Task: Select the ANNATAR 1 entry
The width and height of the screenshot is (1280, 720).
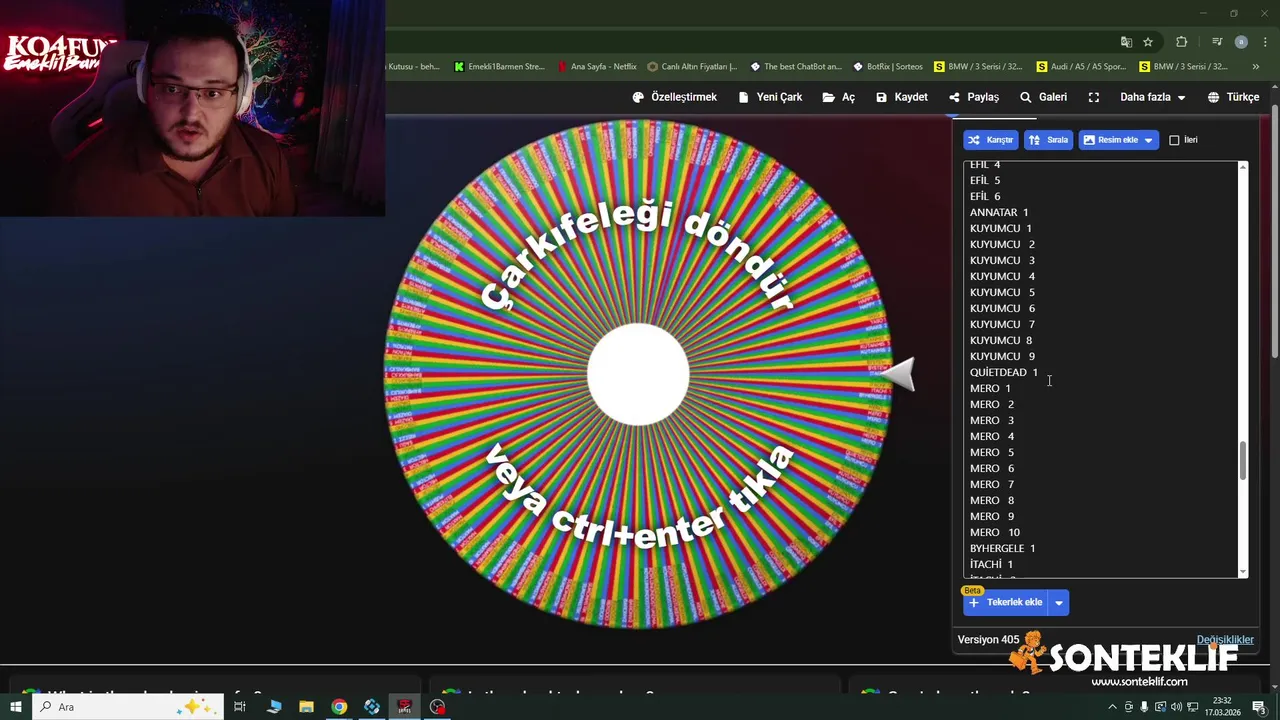Action: 999,212
